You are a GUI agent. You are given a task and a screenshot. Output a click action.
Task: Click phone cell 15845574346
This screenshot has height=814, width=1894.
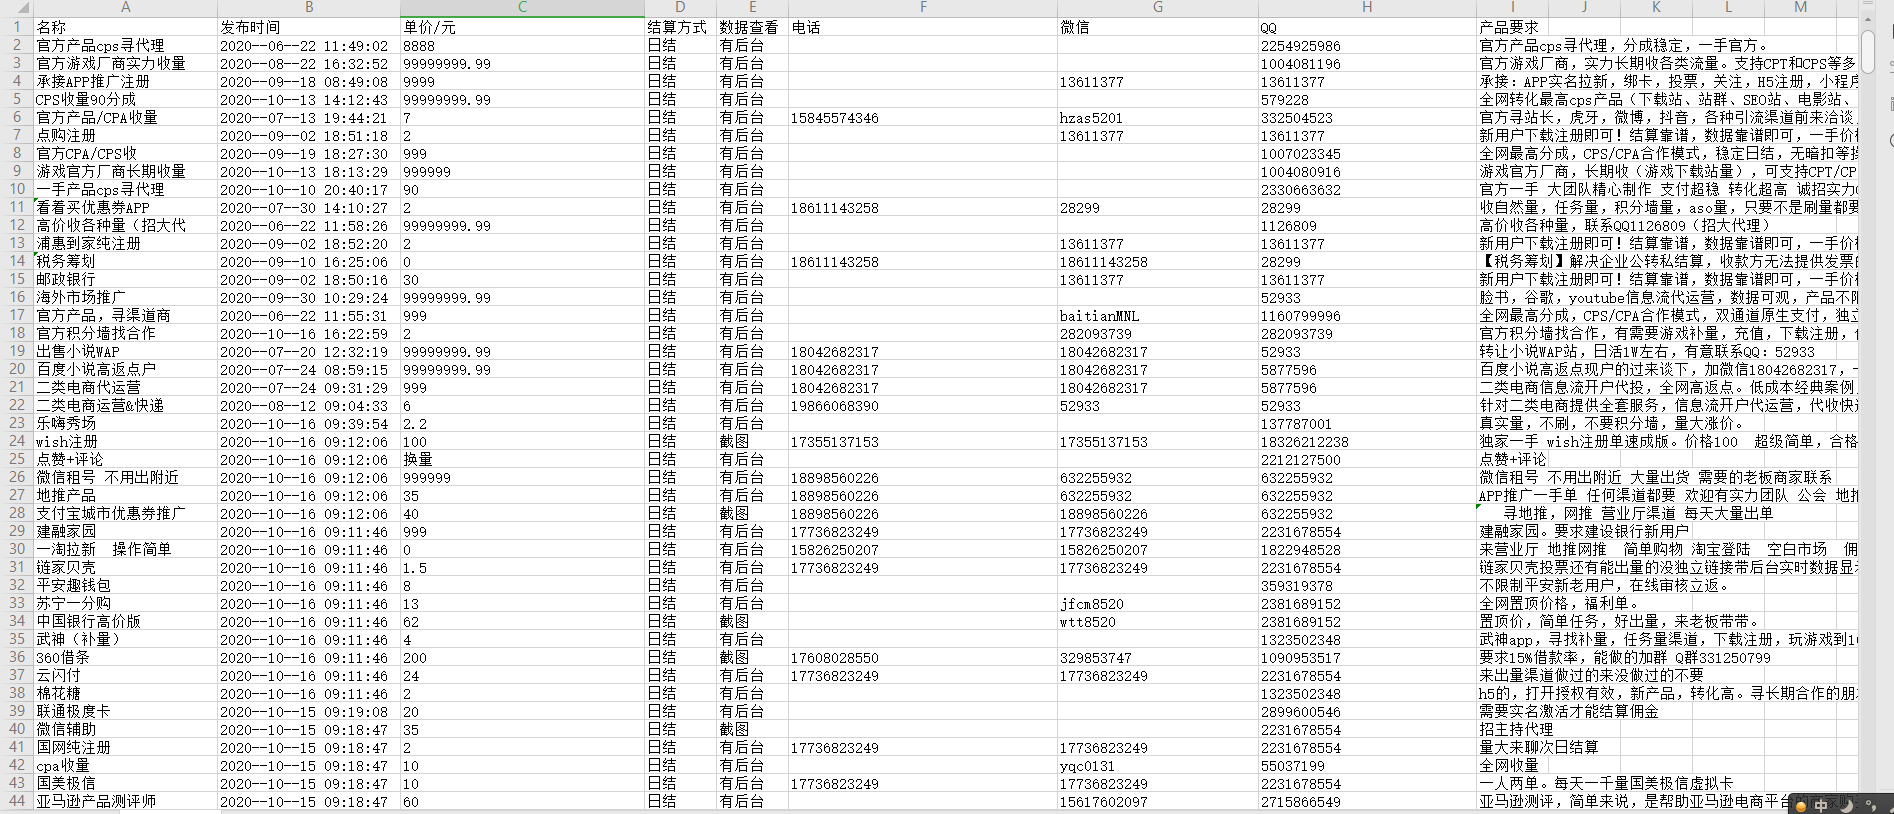click(923, 117)
